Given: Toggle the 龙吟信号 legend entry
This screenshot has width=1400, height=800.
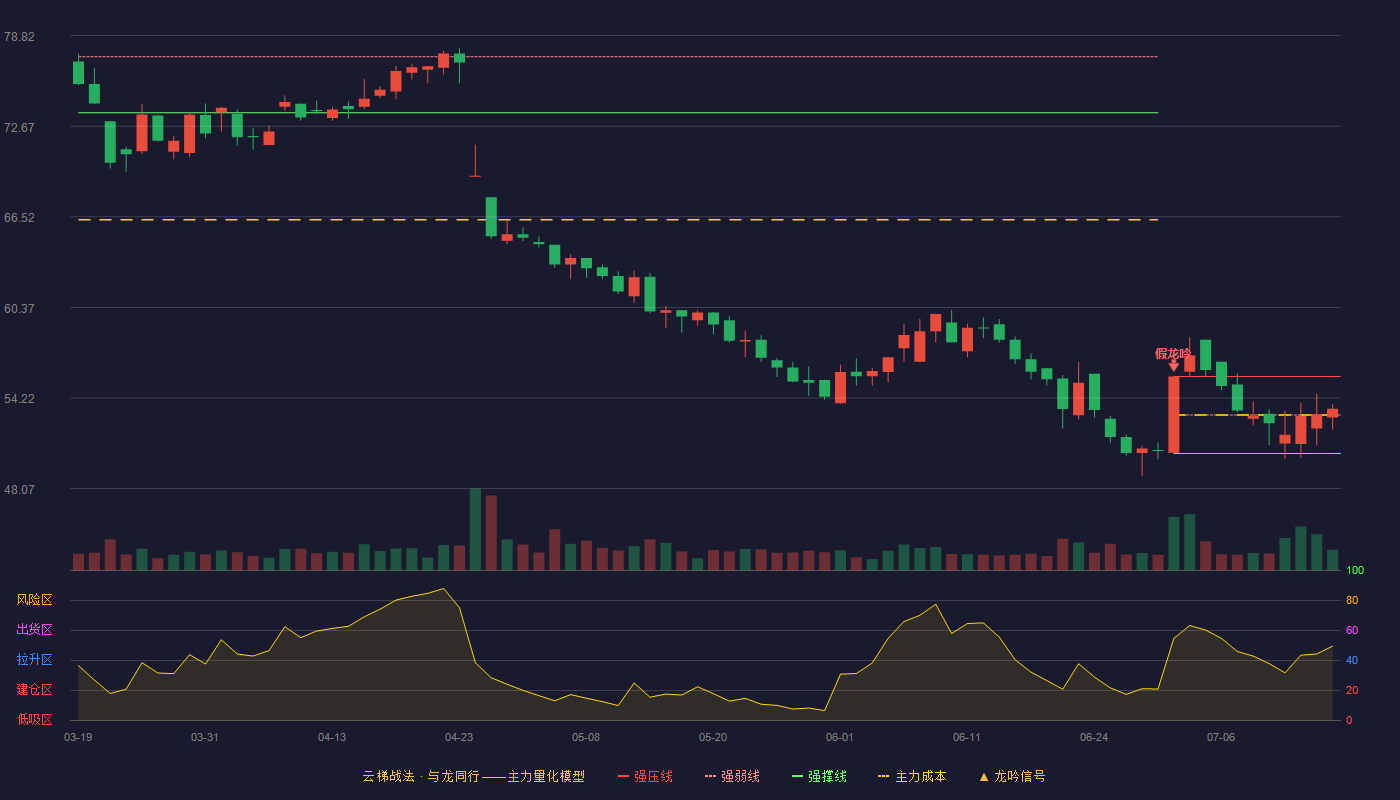Looking at the screenshot, I should 1012,776.
